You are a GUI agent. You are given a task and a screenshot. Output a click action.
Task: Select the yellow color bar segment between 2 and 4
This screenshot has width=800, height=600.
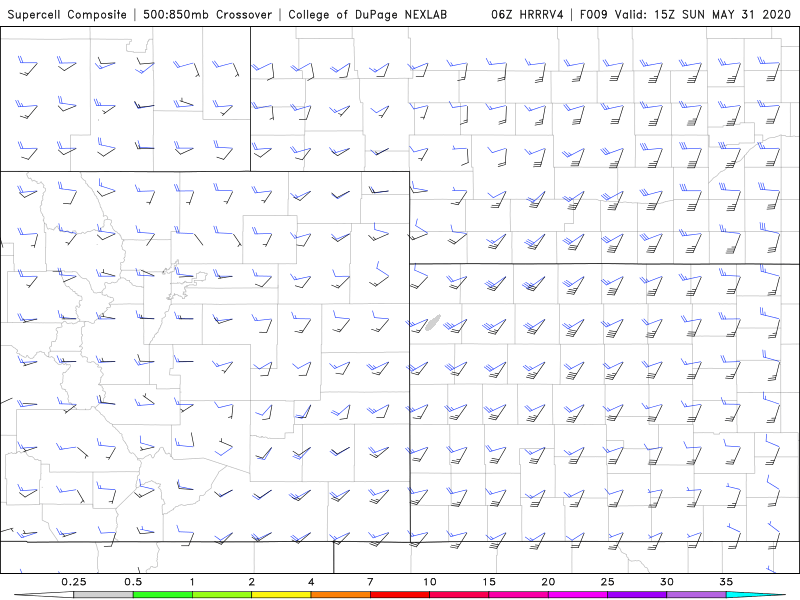281,595
